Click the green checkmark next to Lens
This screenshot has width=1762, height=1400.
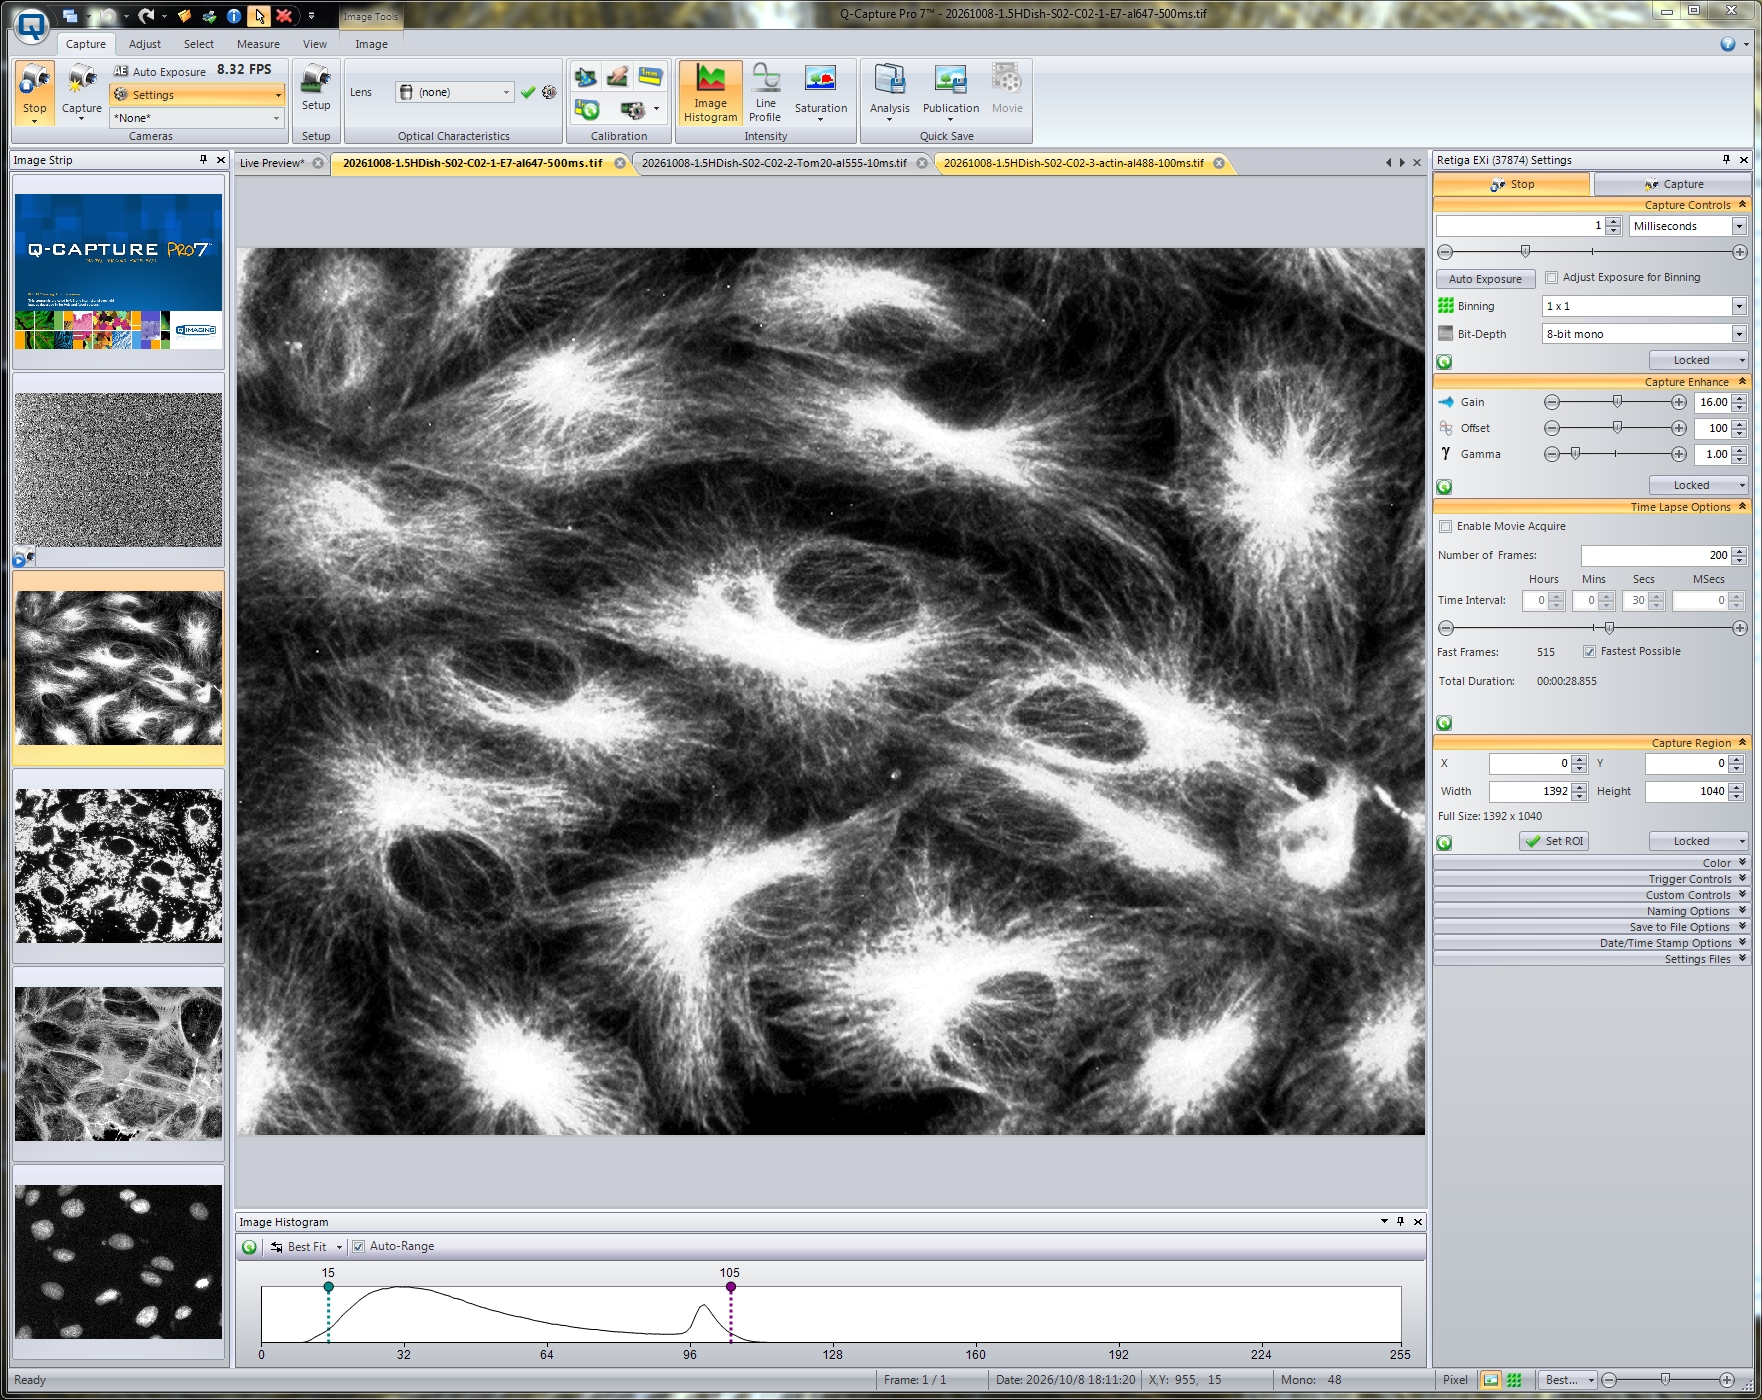click(x=528, y=92)
